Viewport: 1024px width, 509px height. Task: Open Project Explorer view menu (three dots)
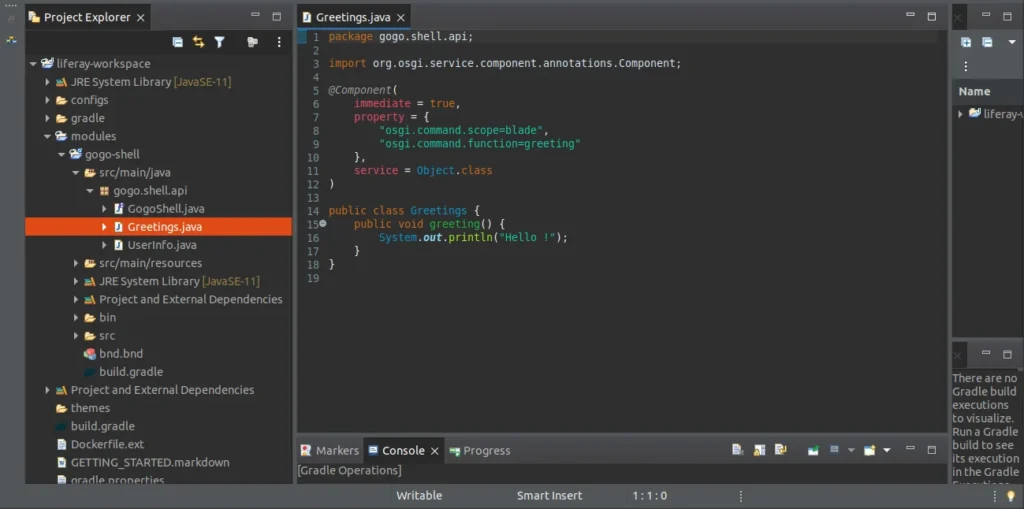(279, 42)
